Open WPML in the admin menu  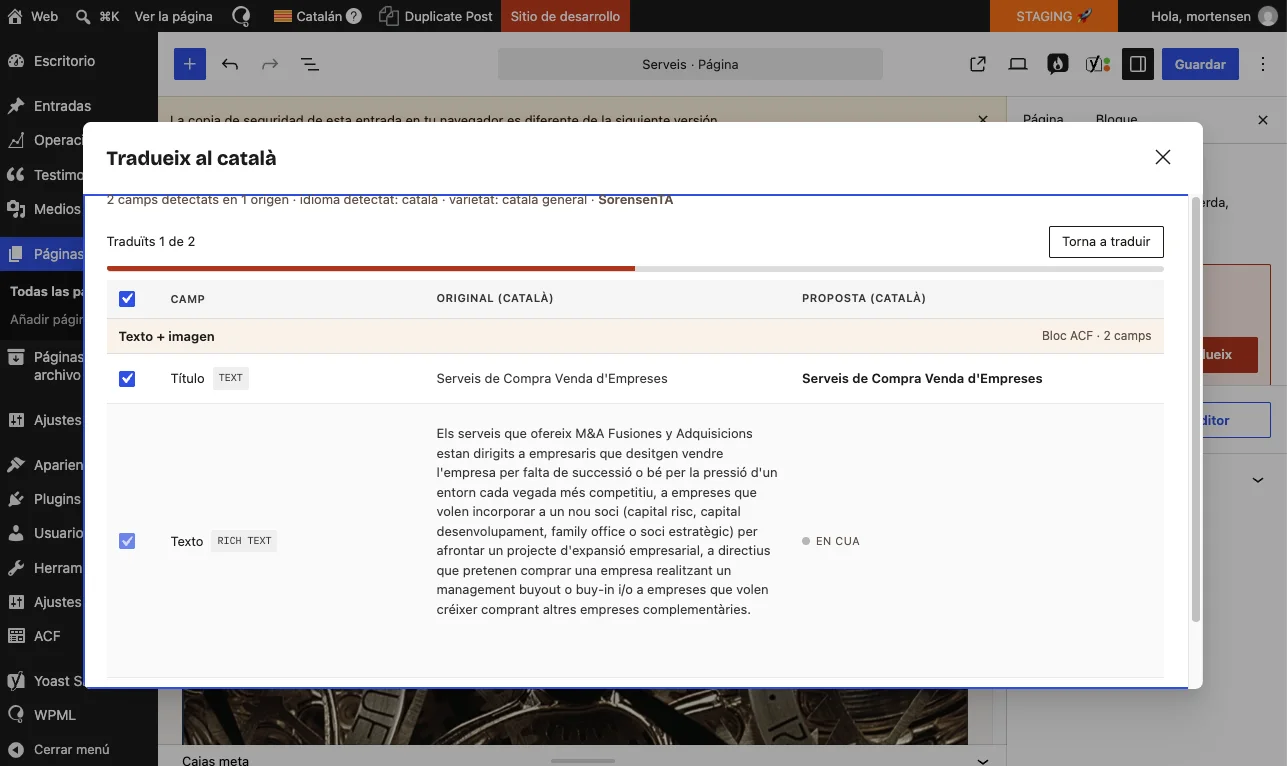54,715
